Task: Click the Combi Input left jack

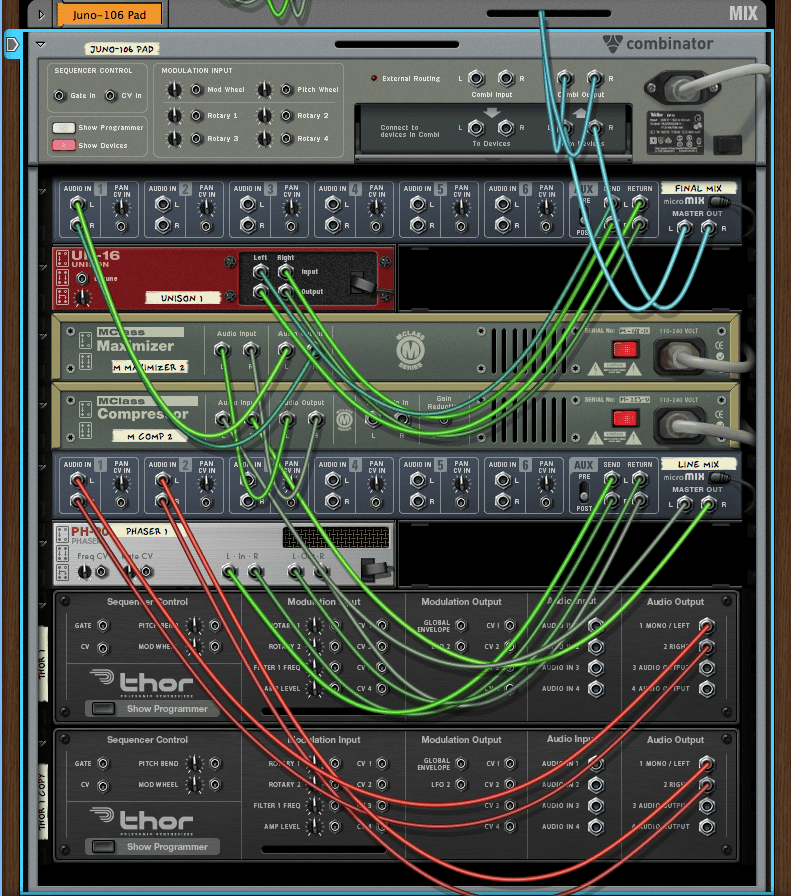Action: [476, 78]
